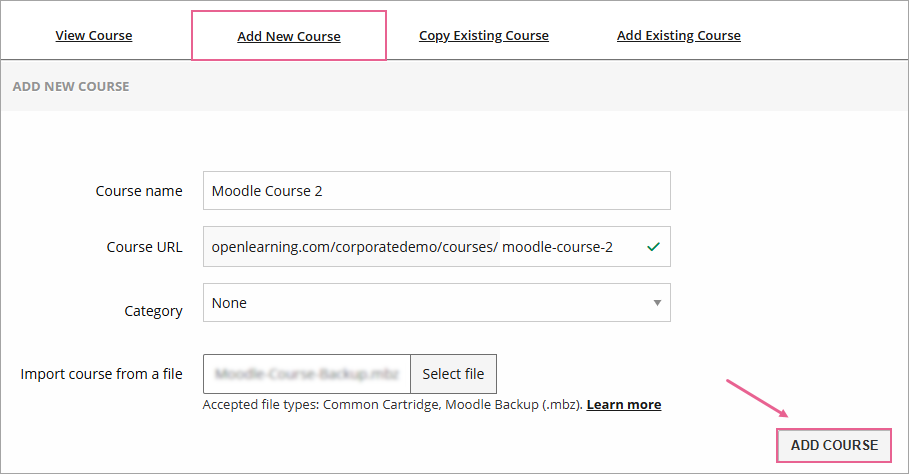Click the Import course from a file label
Screen dimensions: 909x474
pyautogui.click(x=102, y=374)
